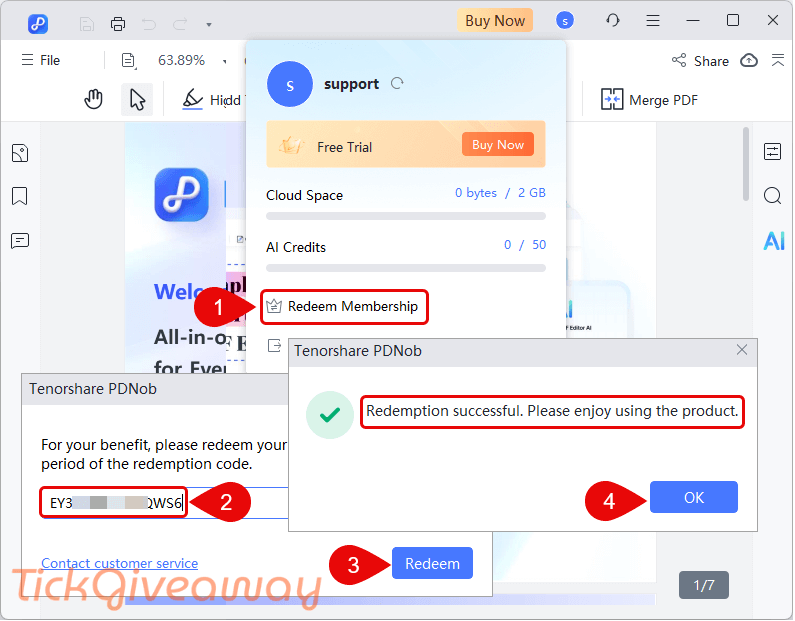The width and height of the screenshot is (795, 621).
Task: Click the Cloud Space usage bar
Action: 406,216
